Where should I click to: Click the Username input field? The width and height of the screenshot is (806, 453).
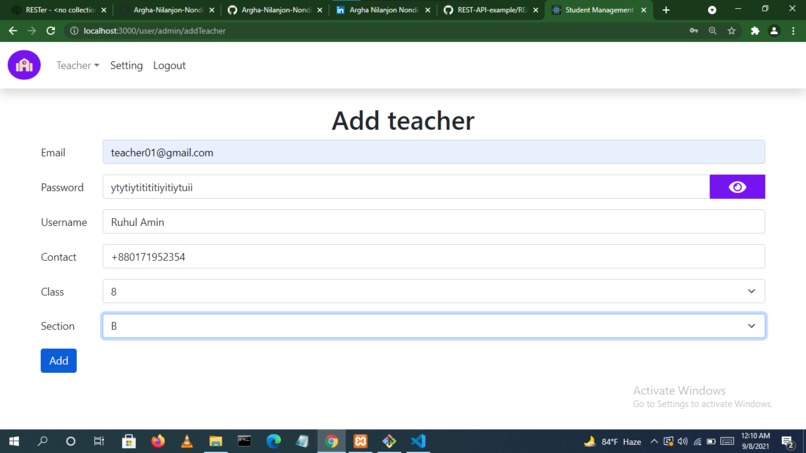[433, 222]
